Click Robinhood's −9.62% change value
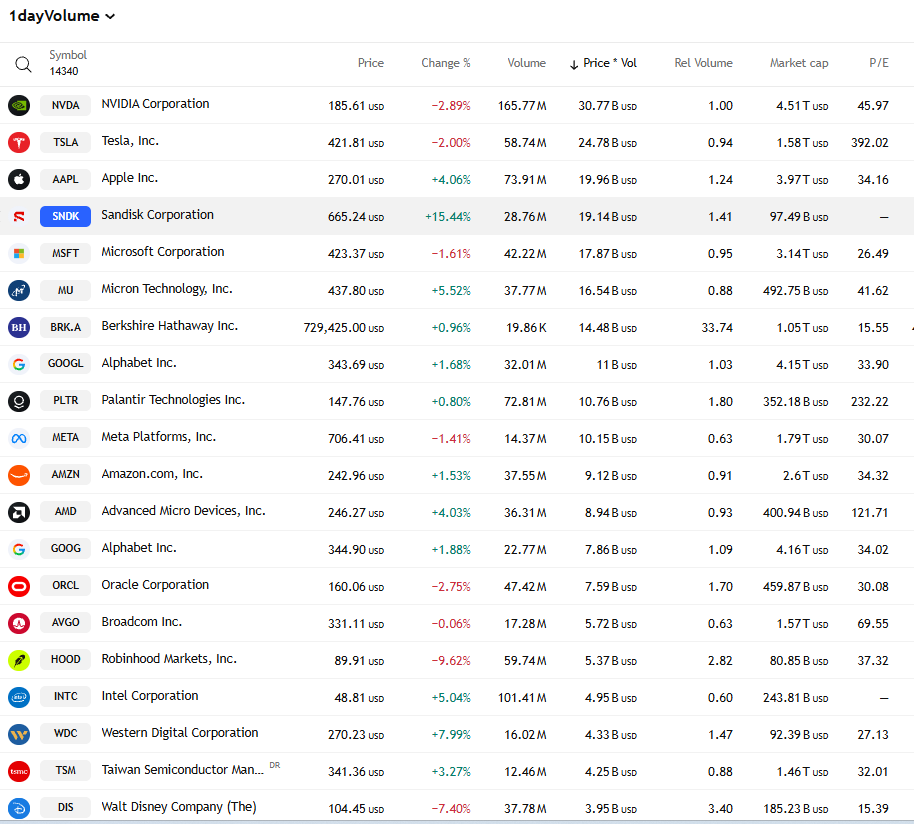The image size is (914, 824). pyautogui.click(x=451, y=661)
